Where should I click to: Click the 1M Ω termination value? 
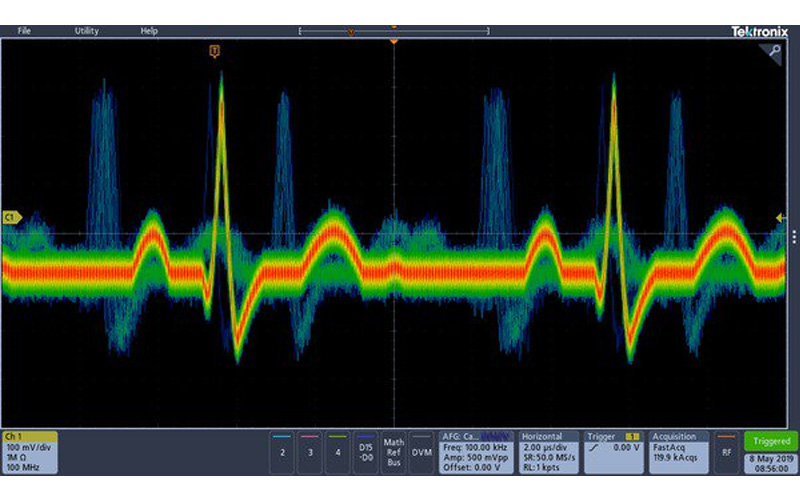click(16, 457)
